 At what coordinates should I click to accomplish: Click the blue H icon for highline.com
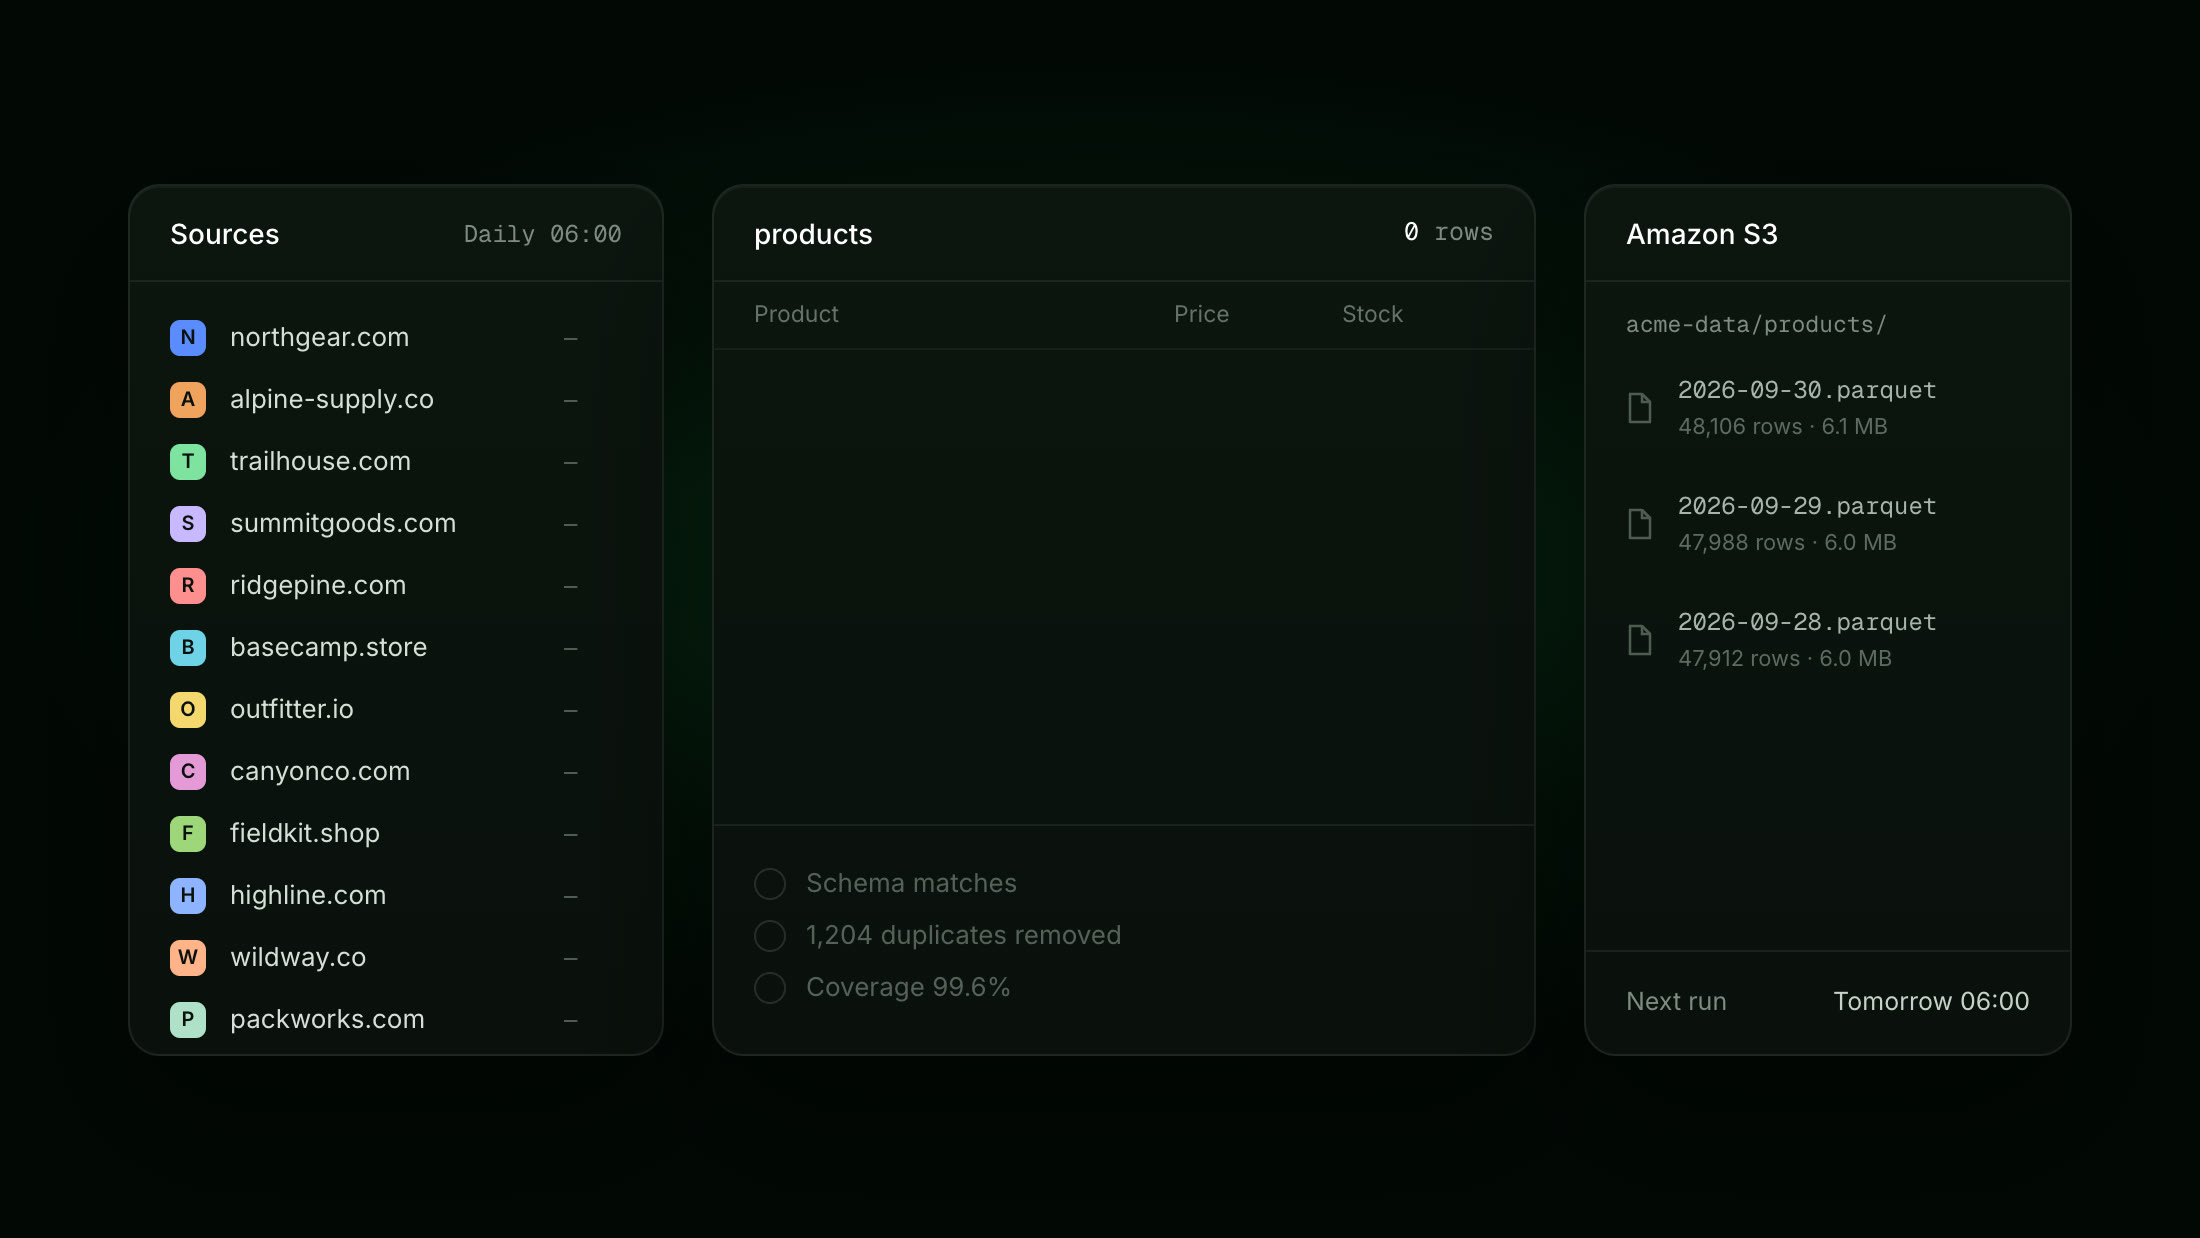(x=188, y=896)
